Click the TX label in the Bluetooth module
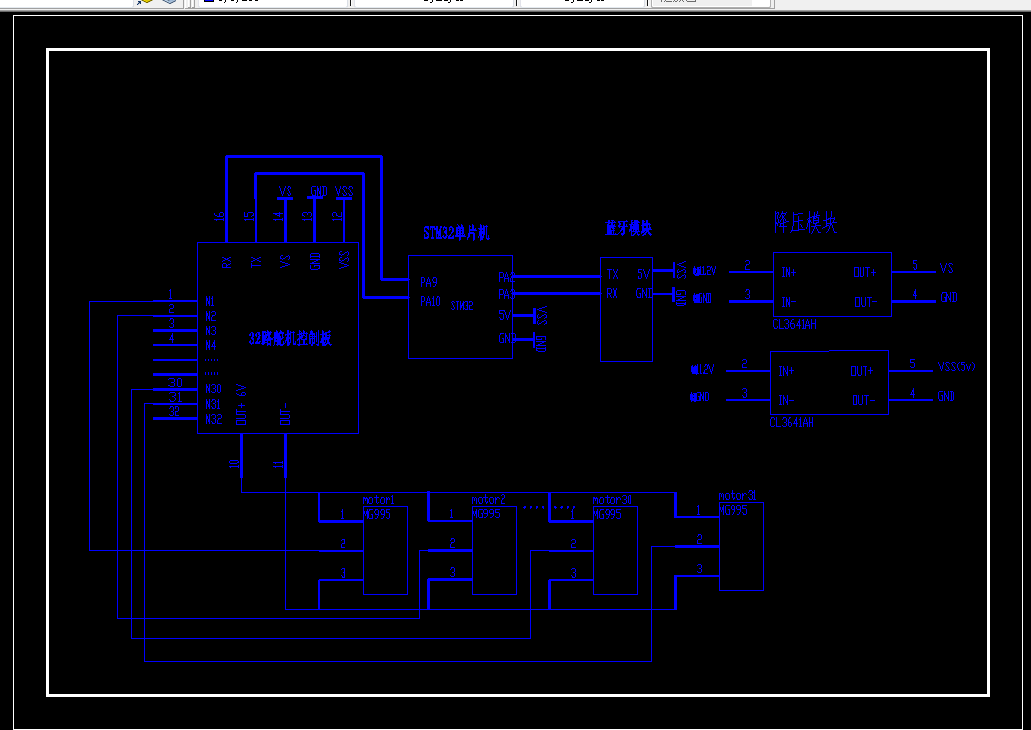 pos(612,274)
